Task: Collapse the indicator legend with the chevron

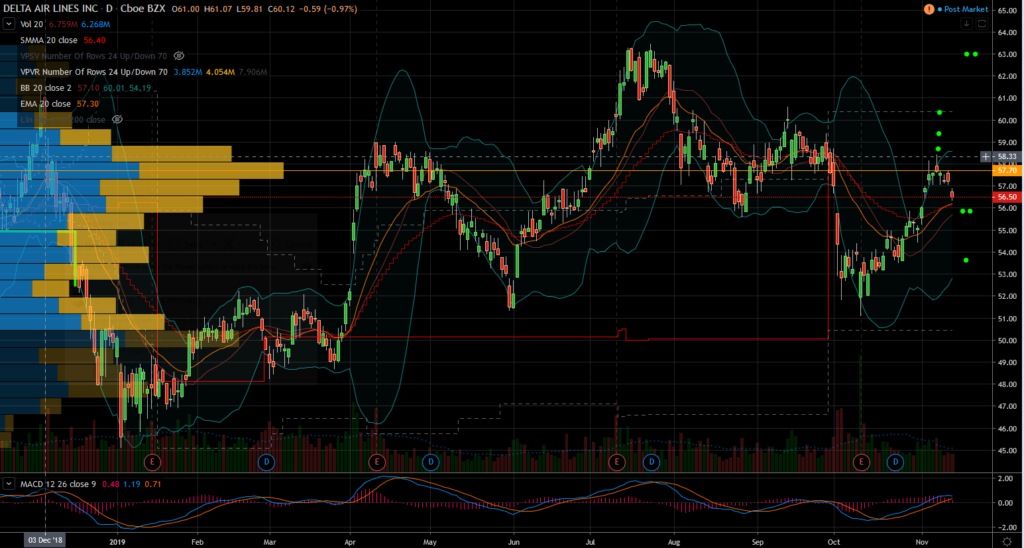Action: [x=11, y=24]
